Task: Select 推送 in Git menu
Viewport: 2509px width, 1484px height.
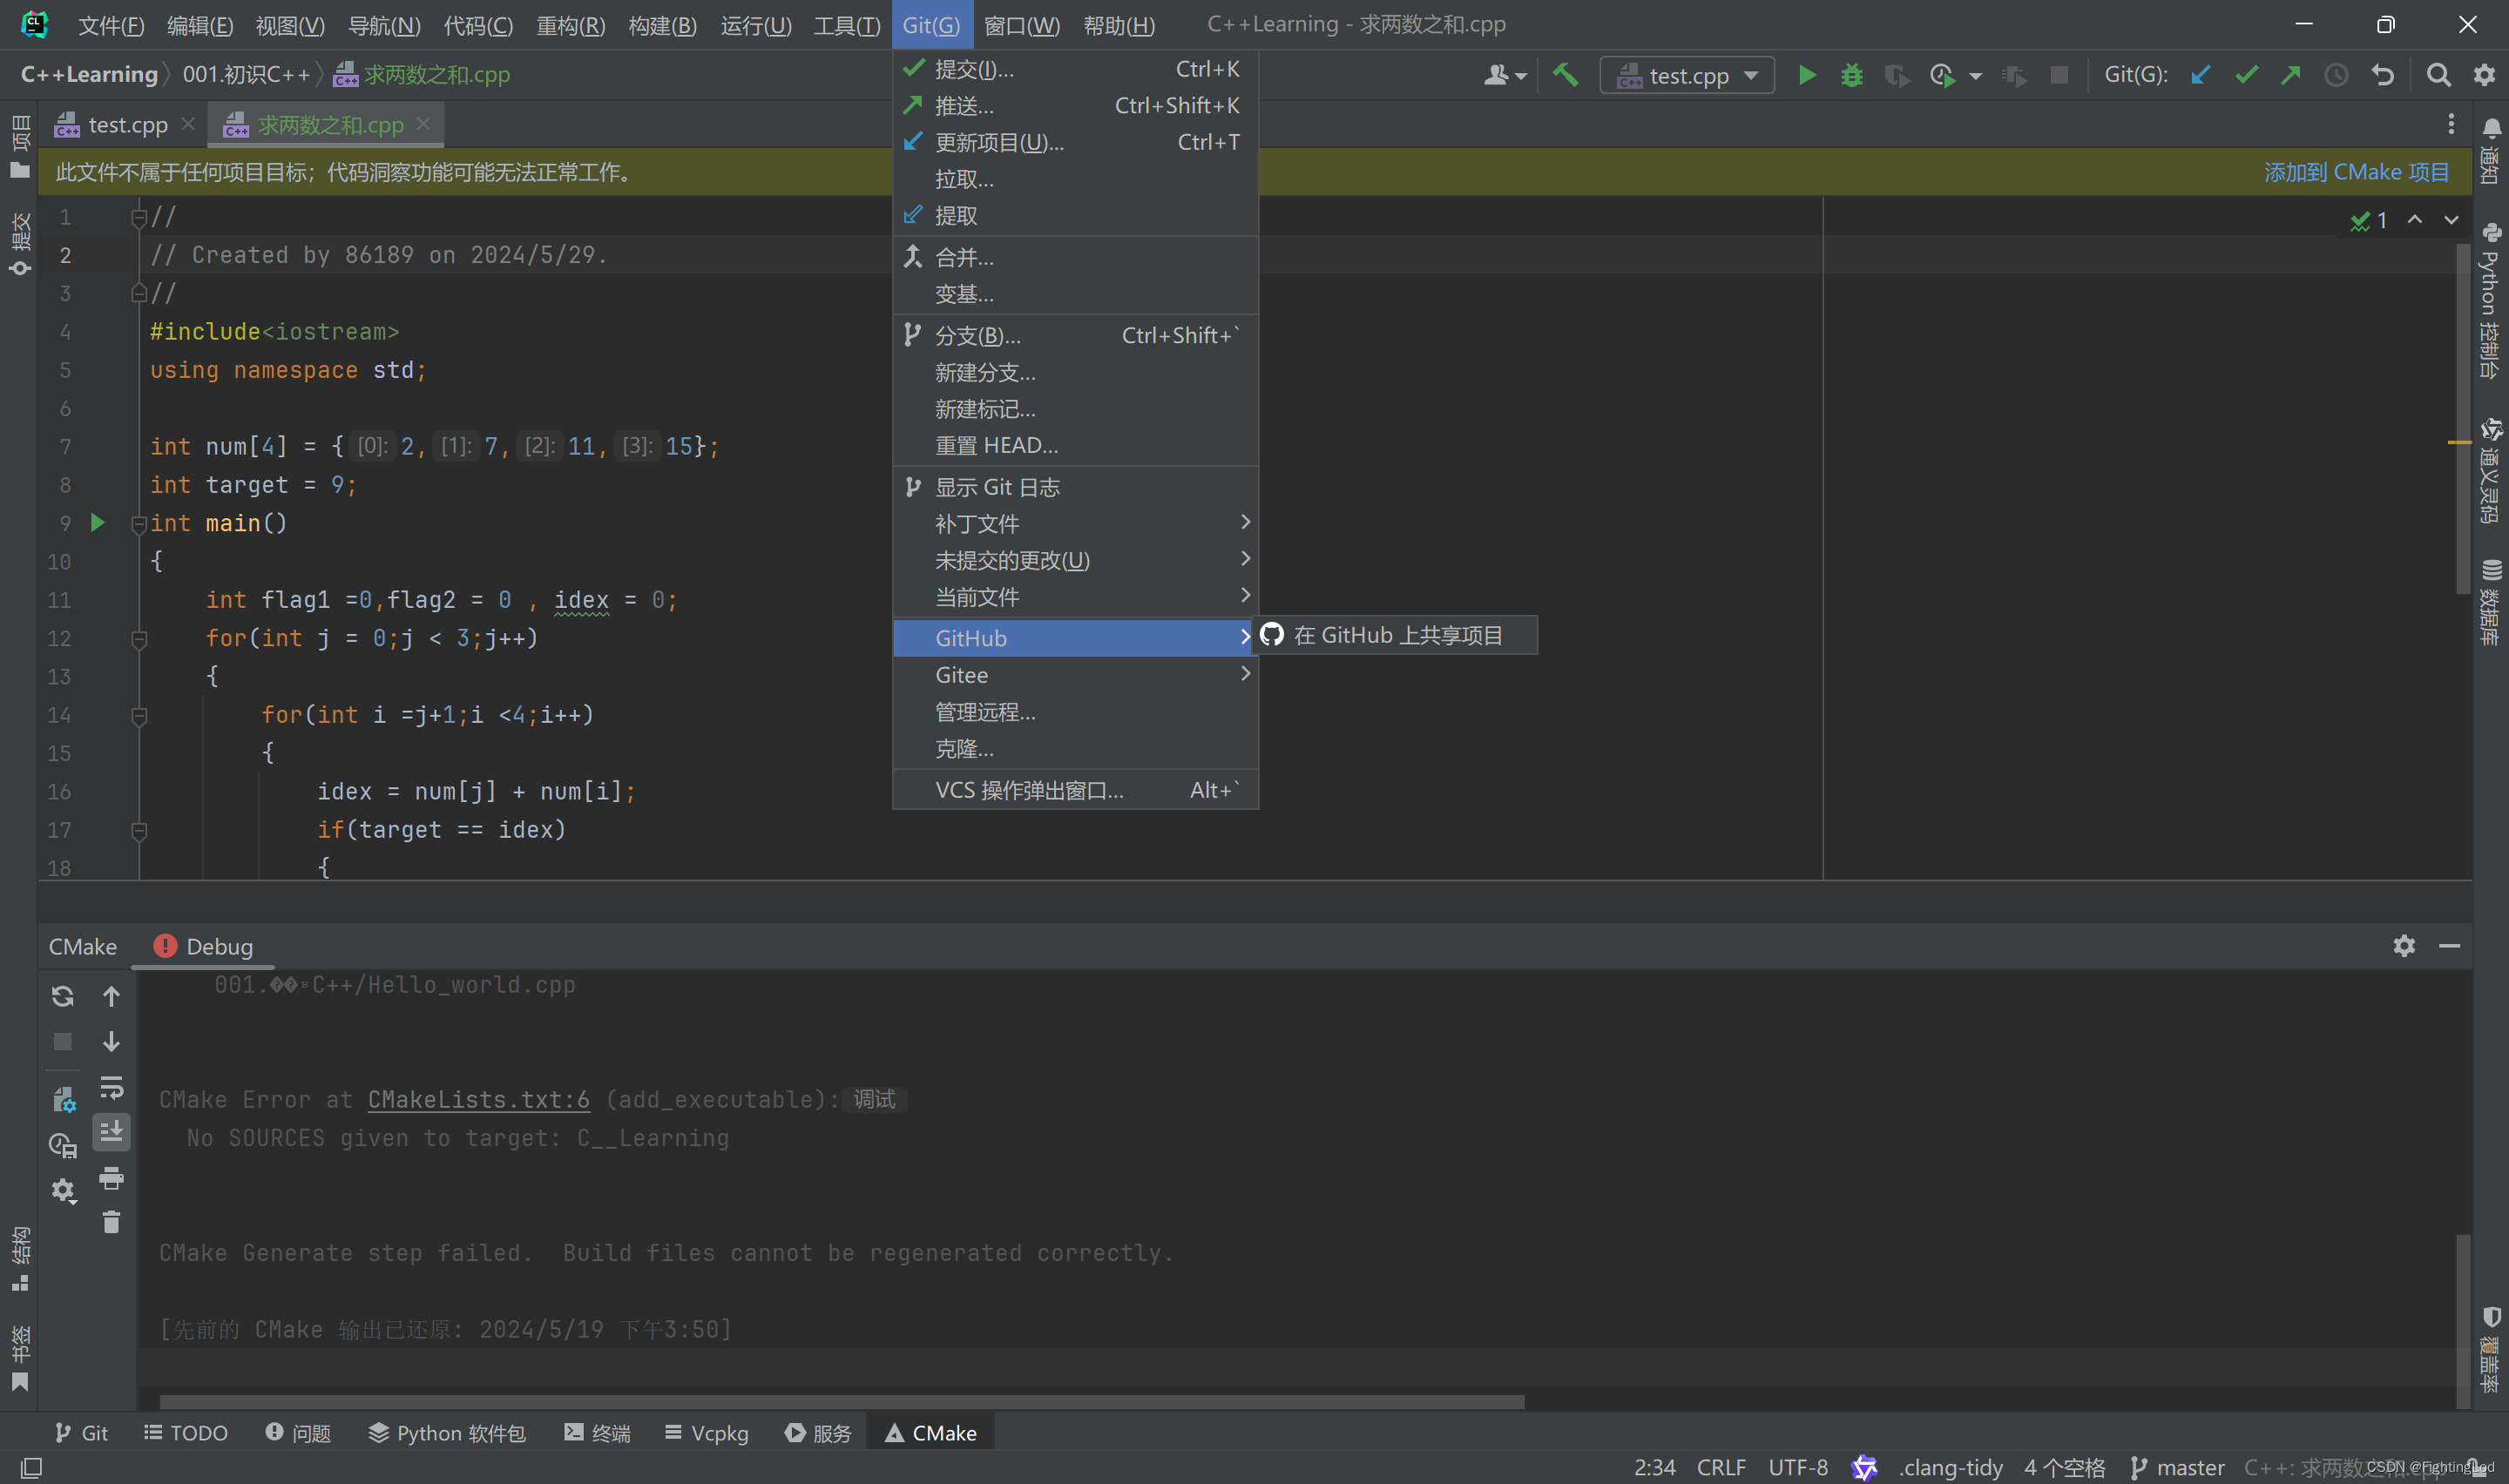Action: pos(1075,106)
